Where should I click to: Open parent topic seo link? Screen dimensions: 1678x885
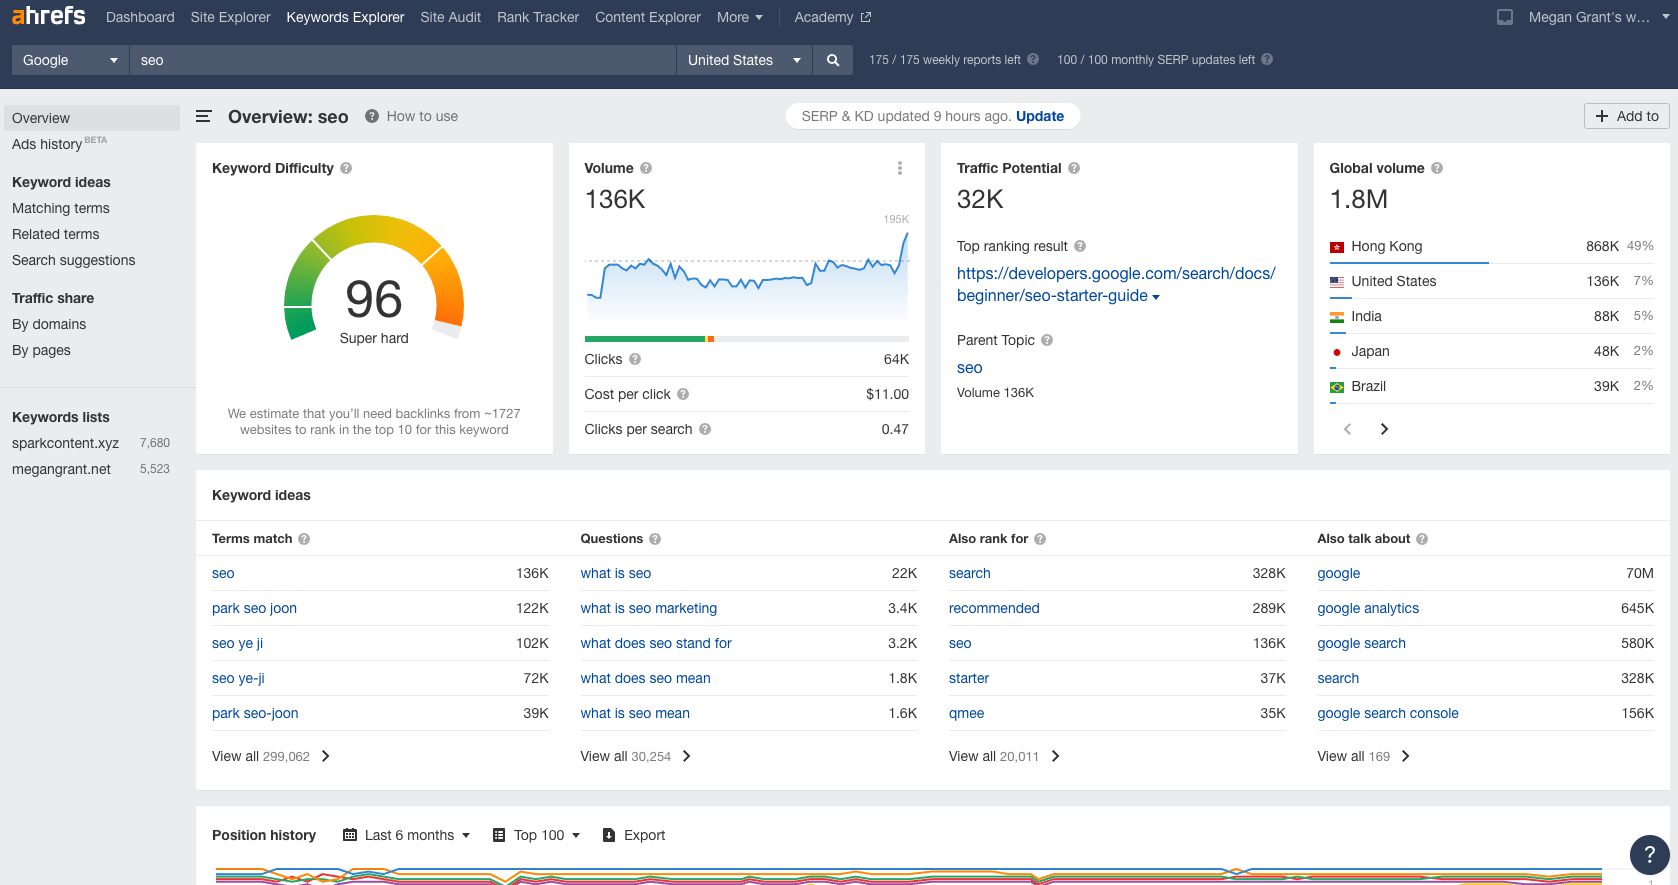click(969, 368)
